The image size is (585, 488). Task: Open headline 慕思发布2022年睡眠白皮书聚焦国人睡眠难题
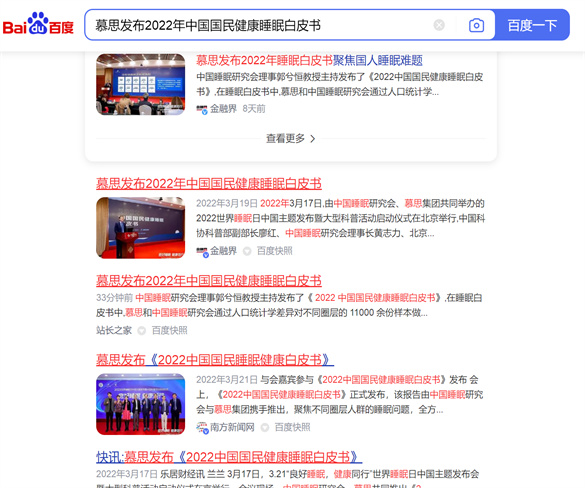coord(309,60)
